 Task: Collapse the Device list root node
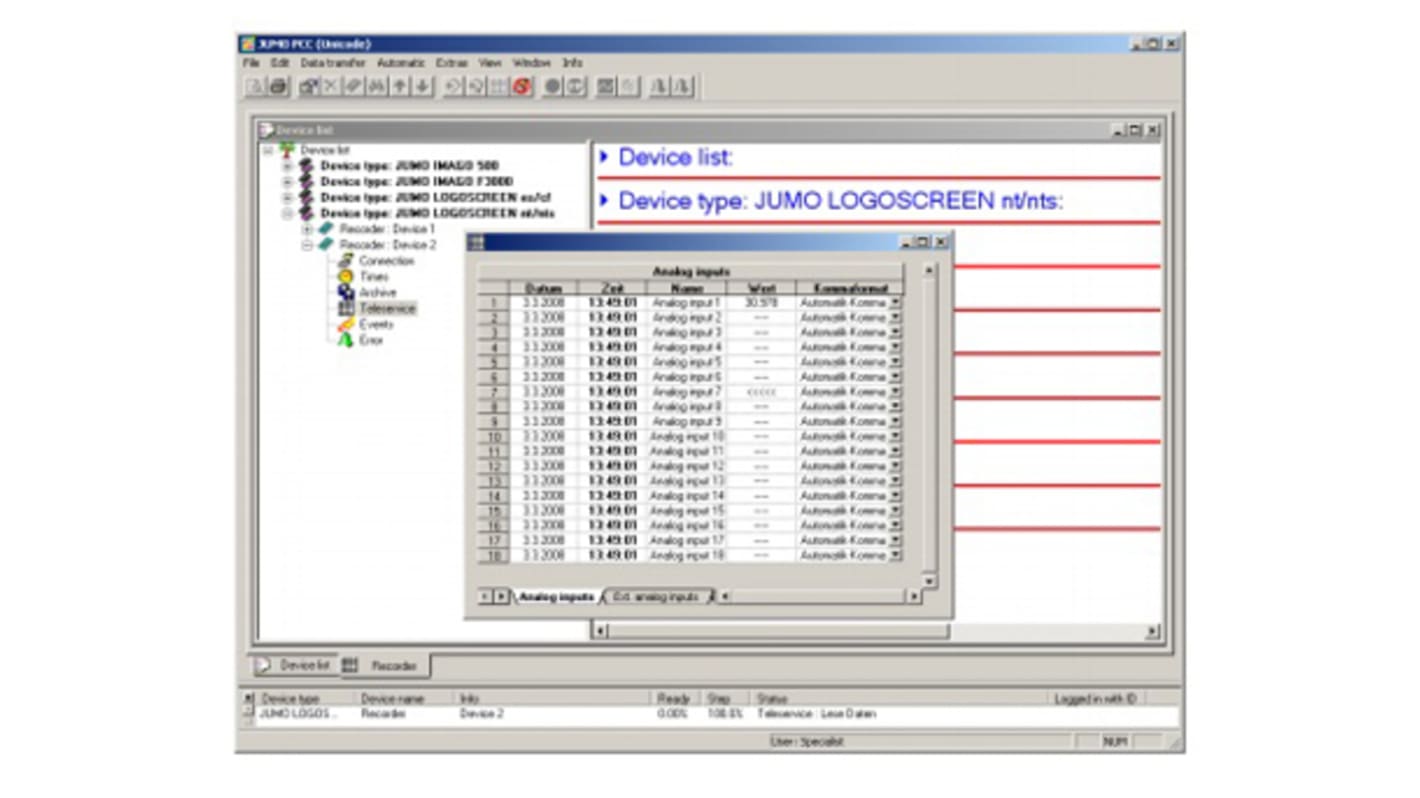(x=268, y=150)
